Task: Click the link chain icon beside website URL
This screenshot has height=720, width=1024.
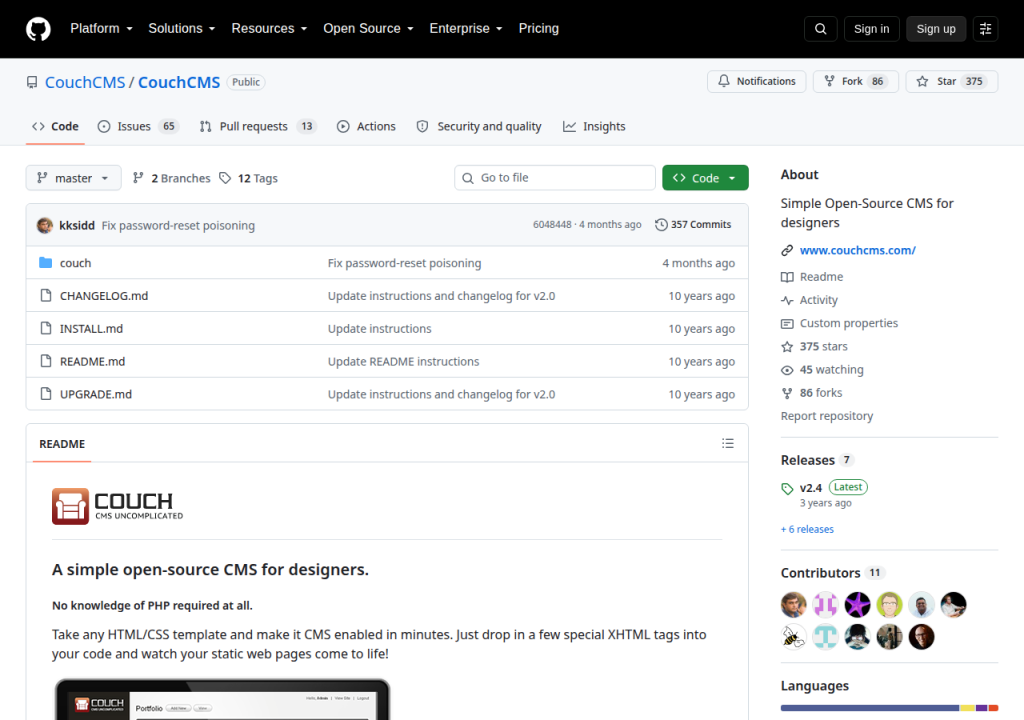Action: 787,250
